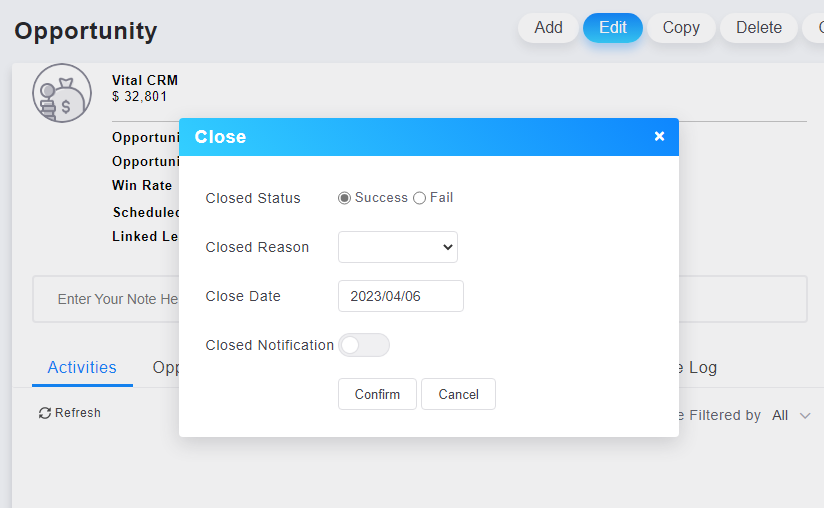
Task: Open the Closed Reason dropdown
Action: (397, 247)
